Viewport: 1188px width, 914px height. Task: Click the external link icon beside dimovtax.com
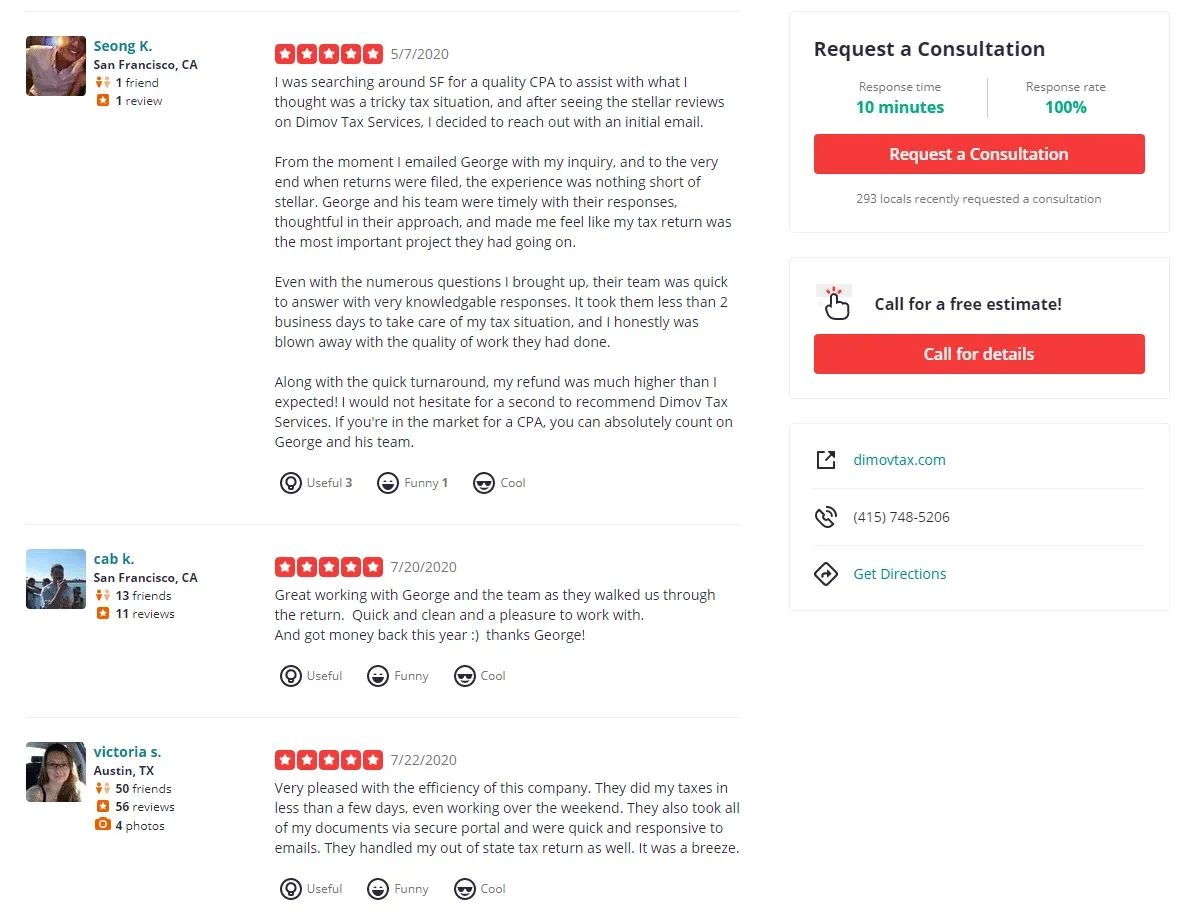pyautogui.click(x=826, y=459)
